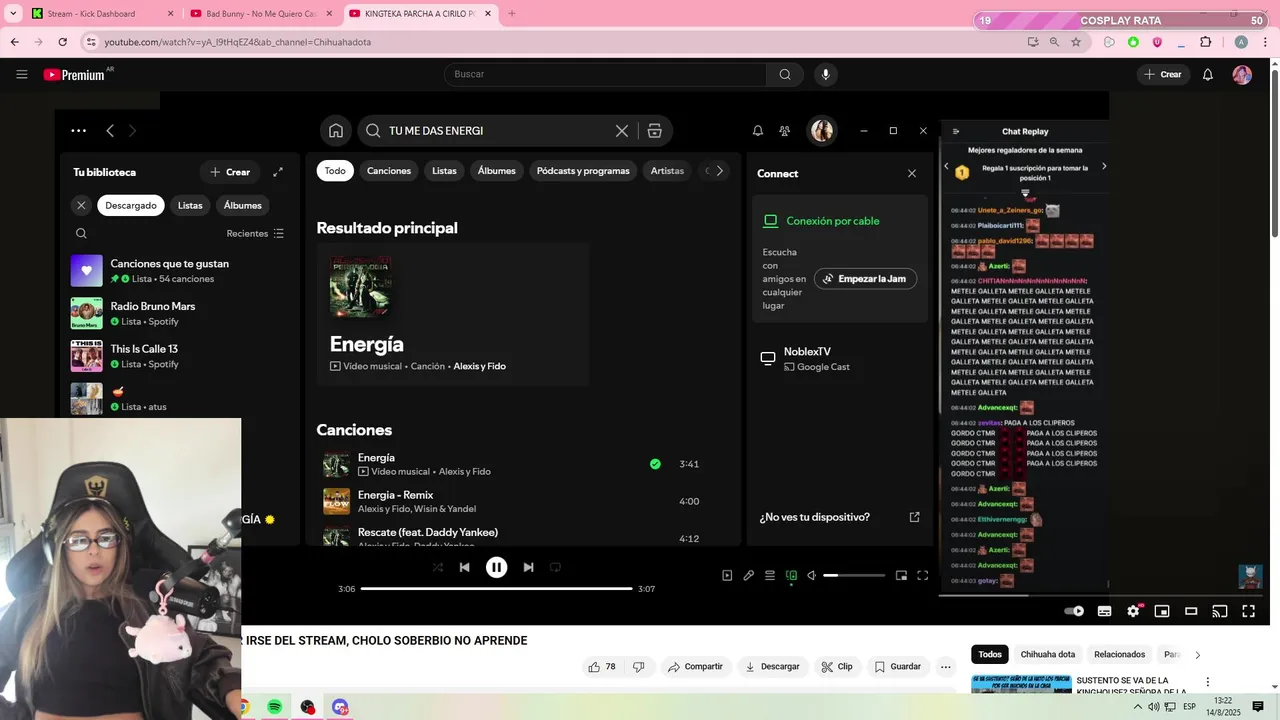This screenshot has width=1280, height=720.
Task: Open Spotify from Windows taskbar
Action: point(274,707)
